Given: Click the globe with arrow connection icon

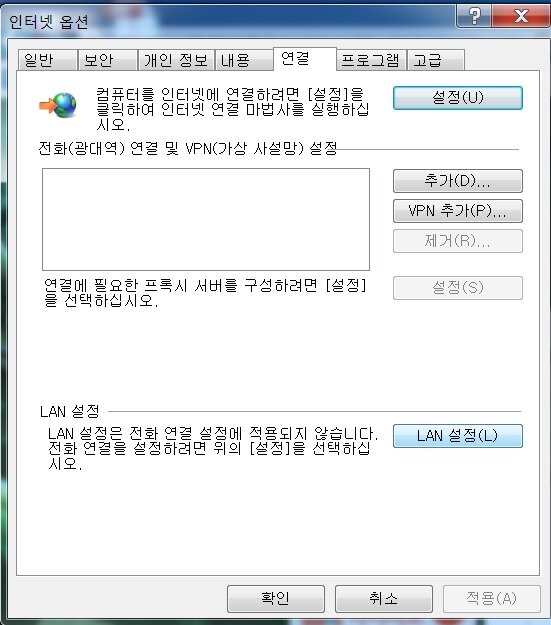Looking at the screenshot, I should point(58,105).
